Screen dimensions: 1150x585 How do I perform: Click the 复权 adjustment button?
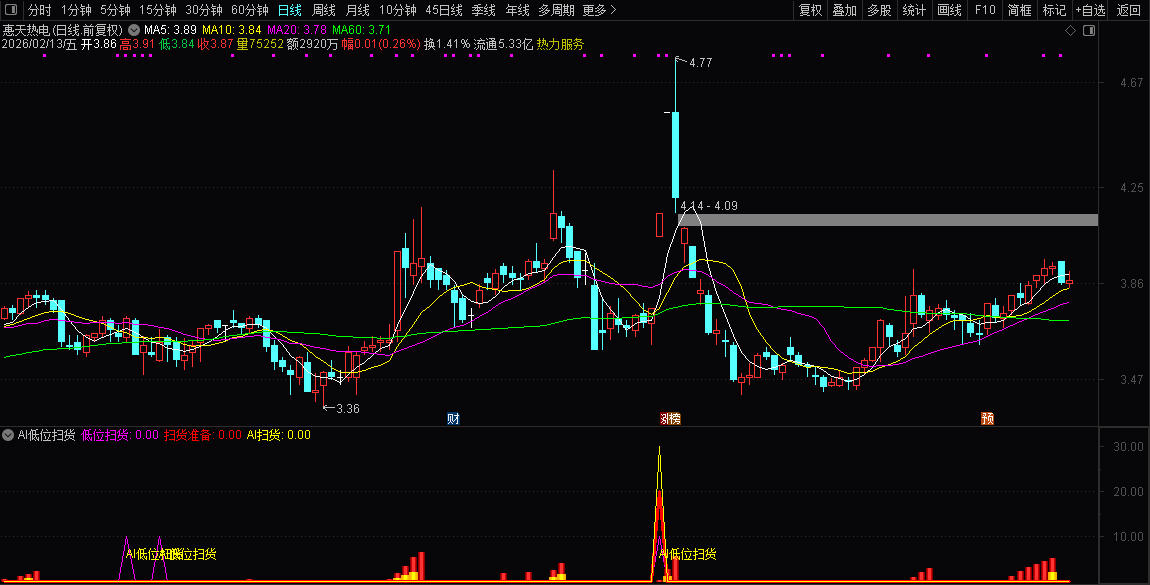[810, 10]
